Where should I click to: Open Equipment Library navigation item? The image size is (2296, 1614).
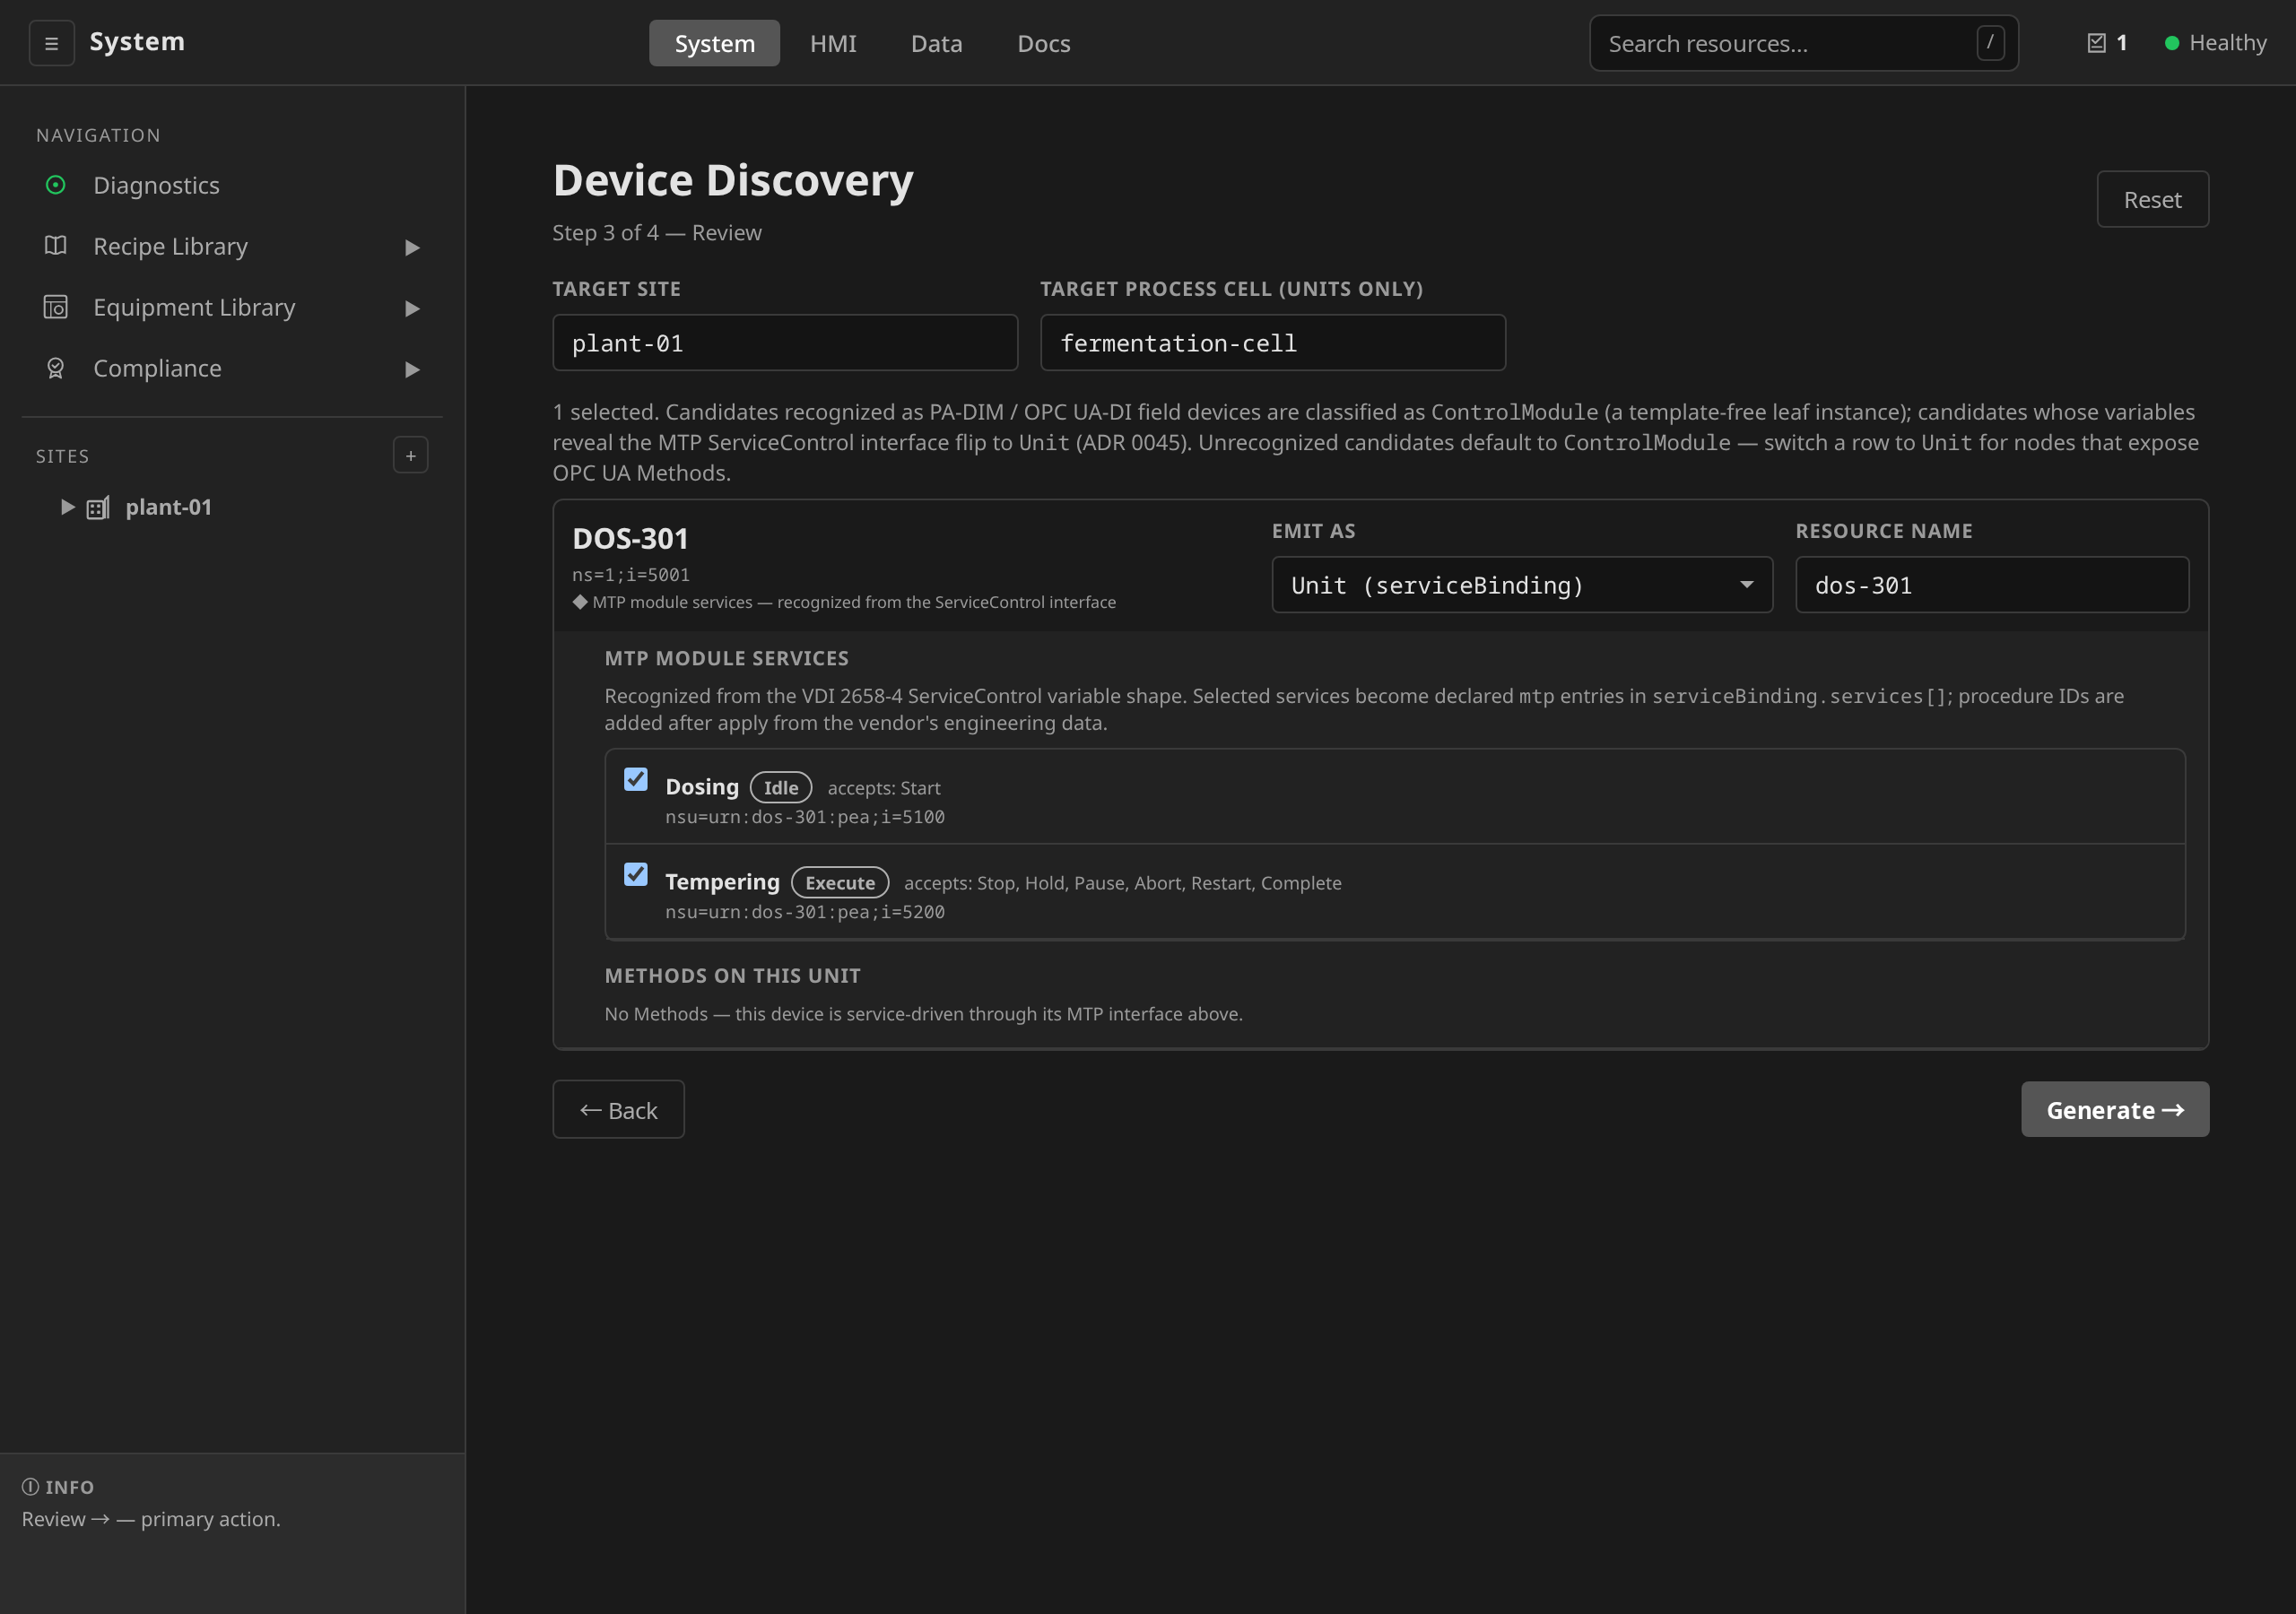[232, 307]
